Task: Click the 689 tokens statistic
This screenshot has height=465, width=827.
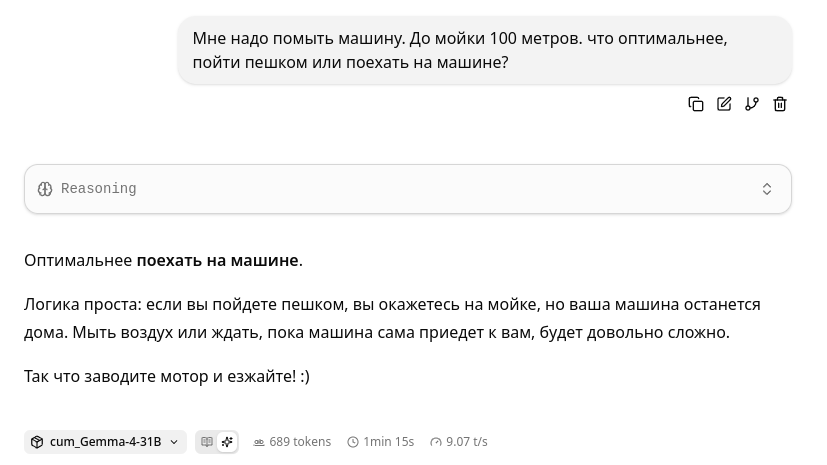Action: (300, 442)
